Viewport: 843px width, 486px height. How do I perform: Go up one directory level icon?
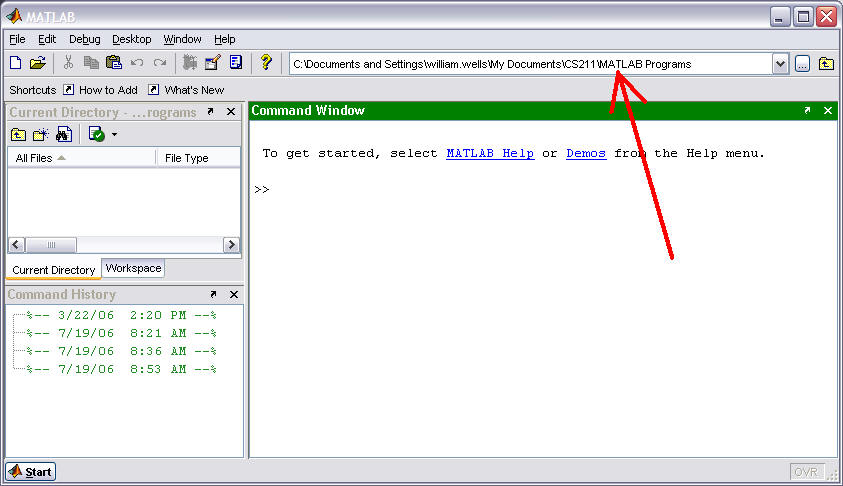(18, 134)
